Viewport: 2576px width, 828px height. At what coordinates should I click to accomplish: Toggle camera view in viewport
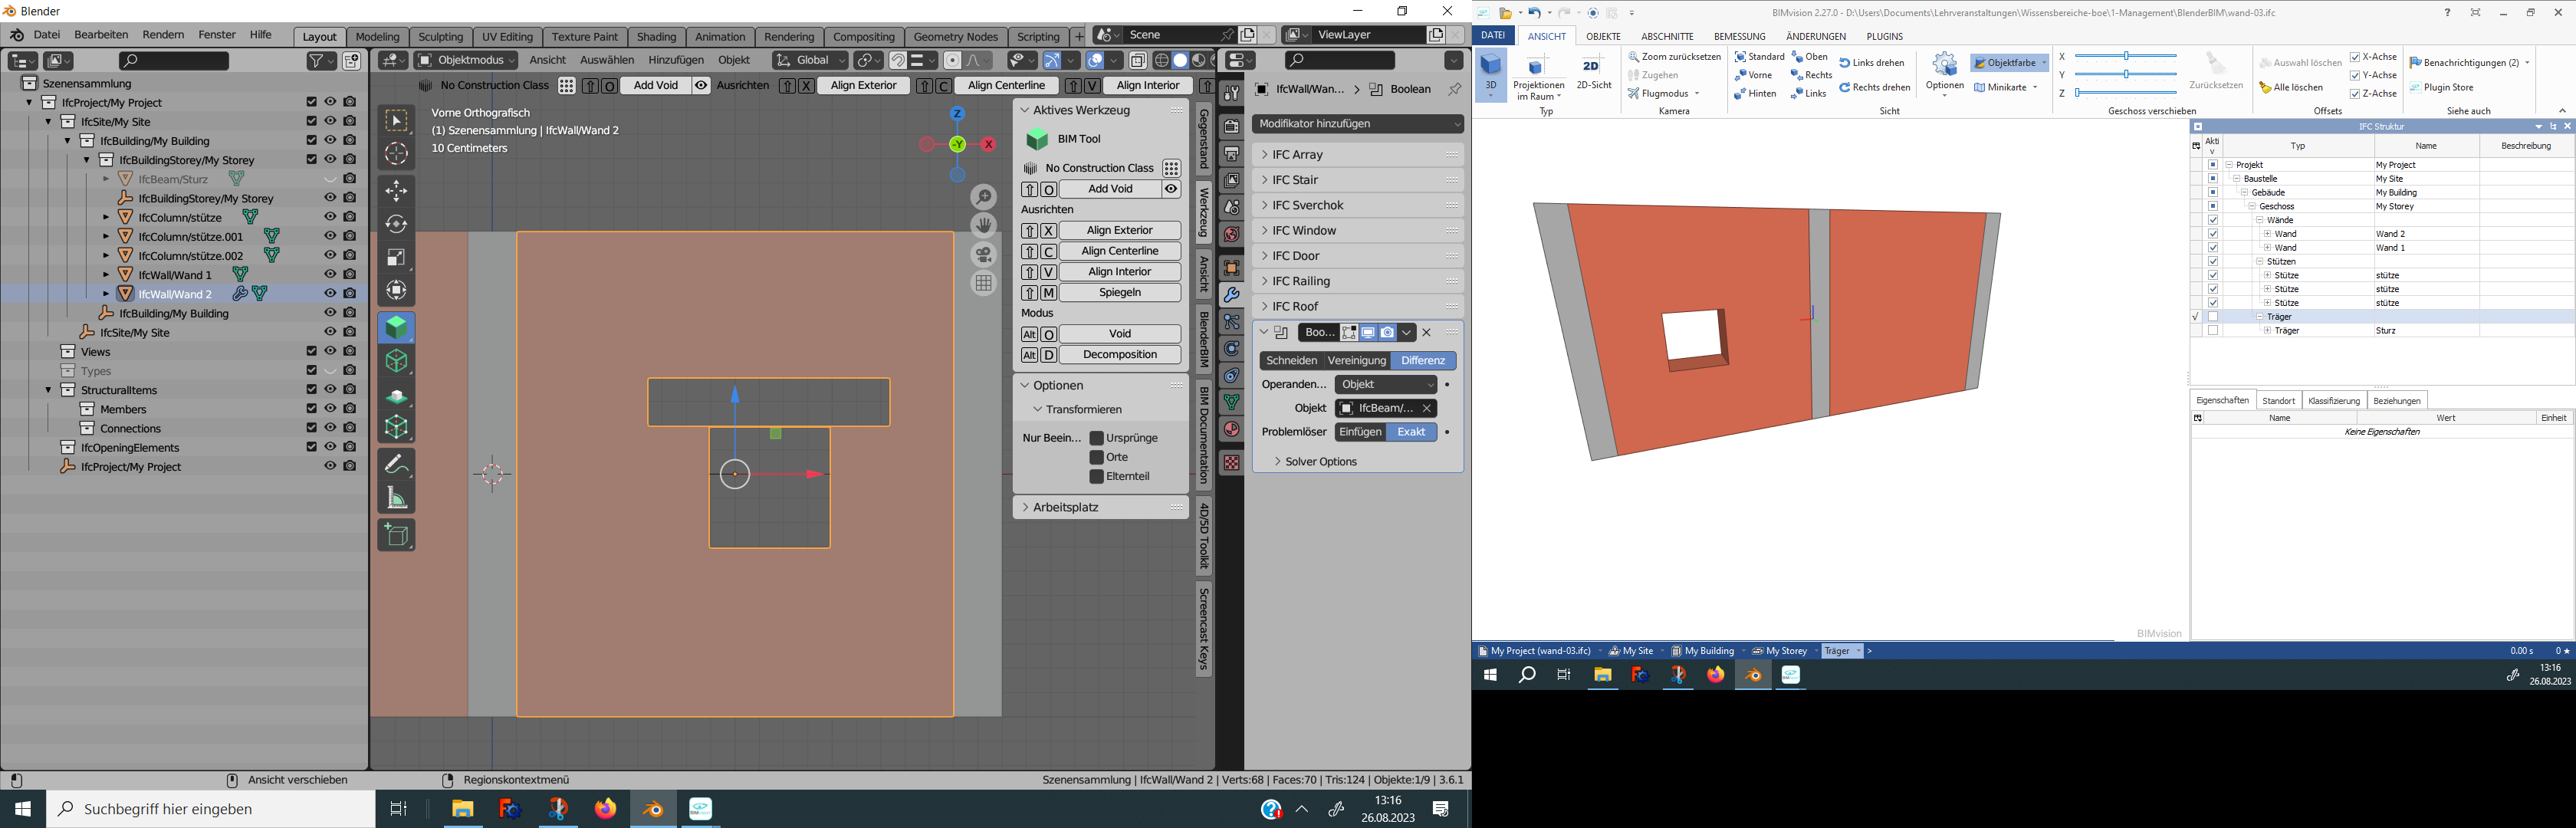(x=984, y=254)
